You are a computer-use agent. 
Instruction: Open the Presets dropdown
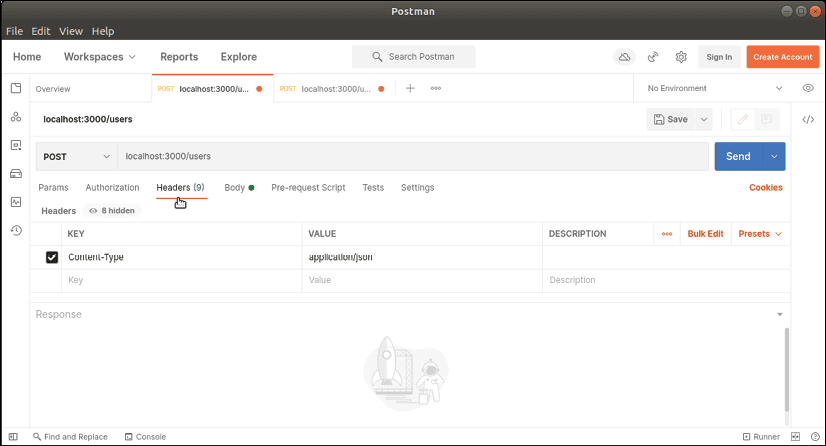pos(760,234)
